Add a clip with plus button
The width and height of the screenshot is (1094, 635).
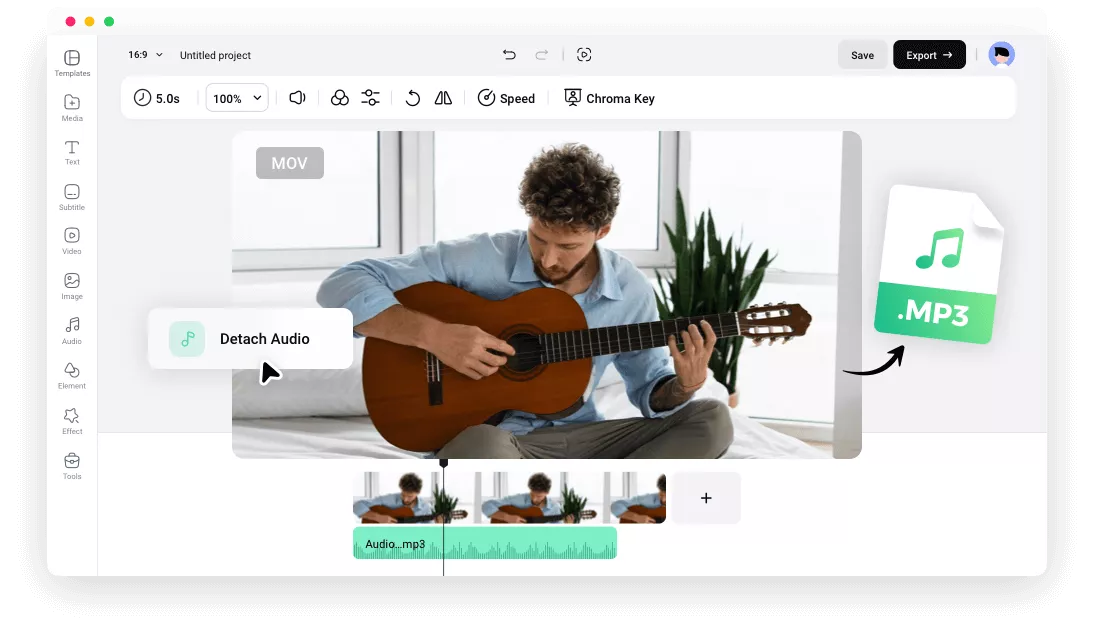(x=706, y=498)
